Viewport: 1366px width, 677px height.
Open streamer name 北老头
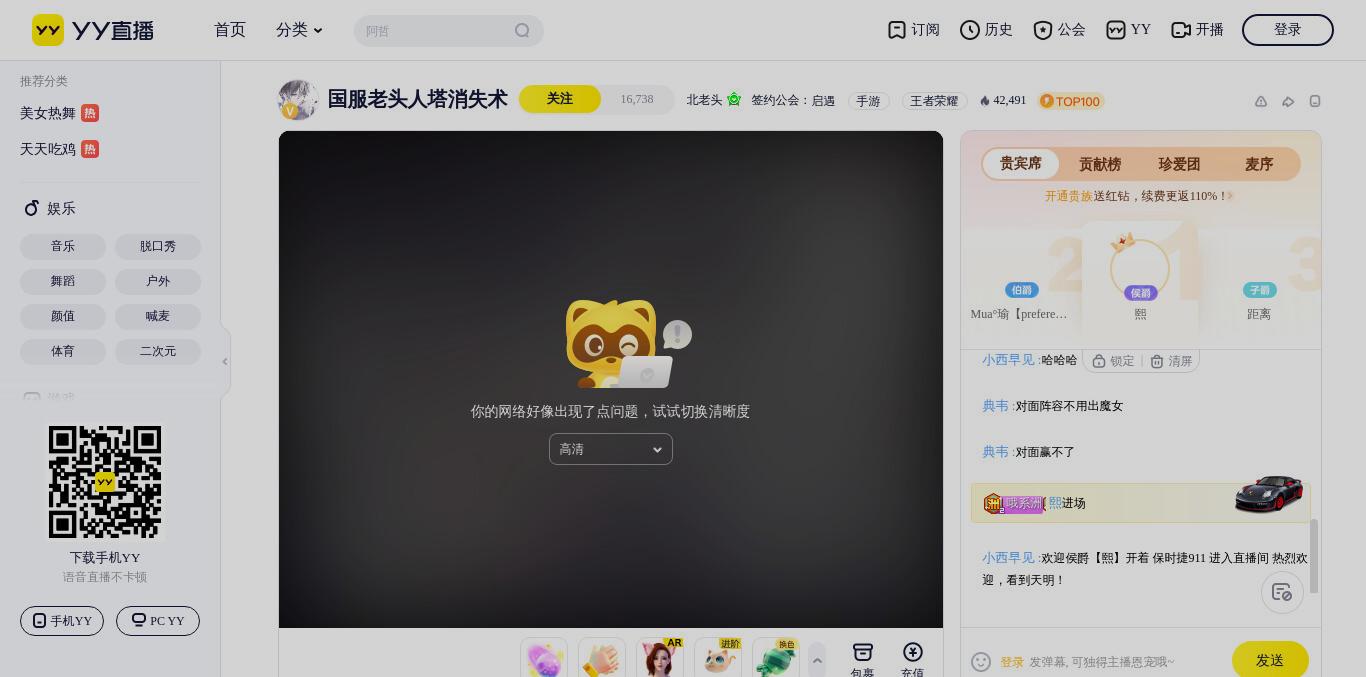[704, 100]
